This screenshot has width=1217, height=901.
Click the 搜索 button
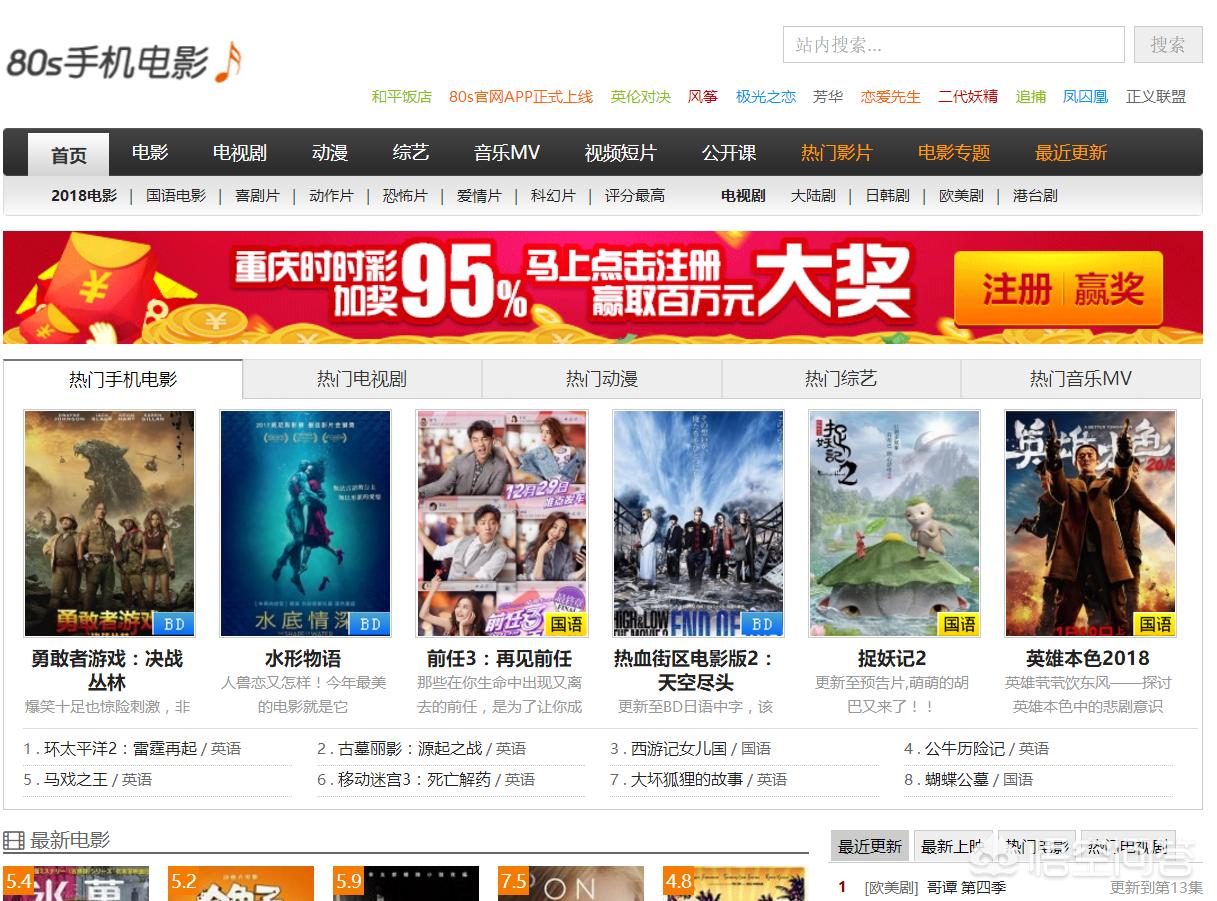pyautogui.click(x=1168, y=45)
